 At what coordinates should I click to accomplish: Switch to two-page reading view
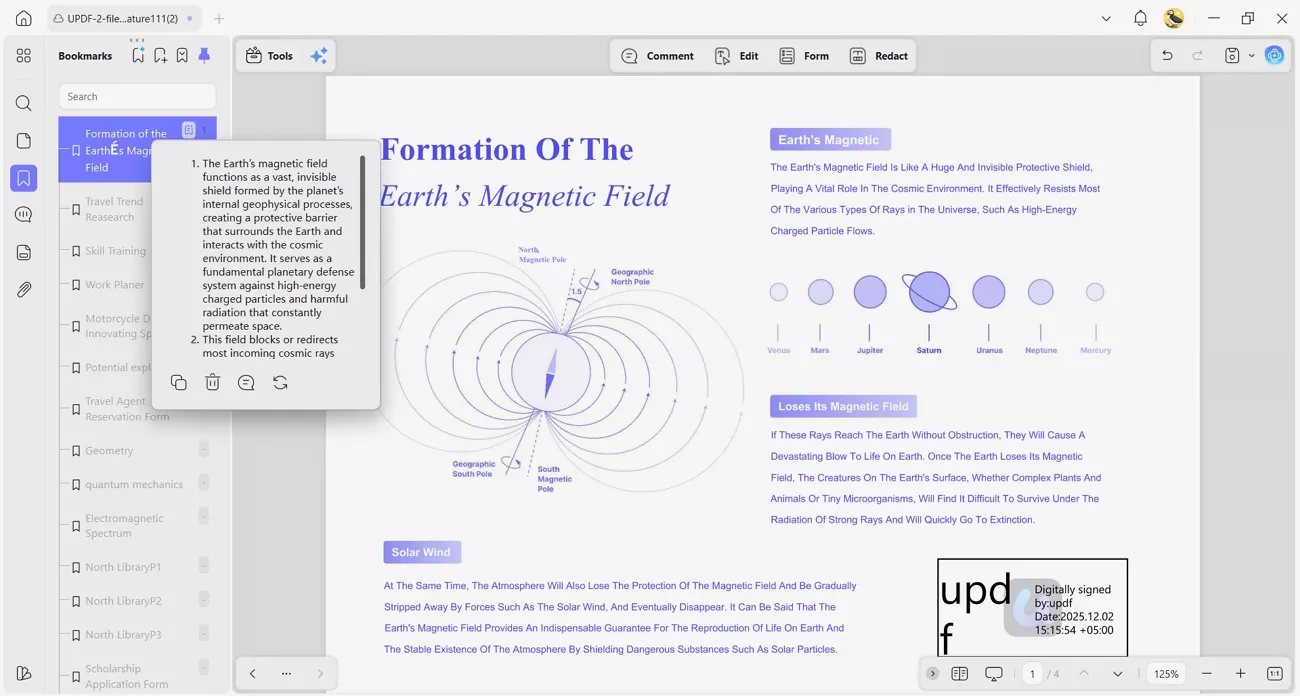pyautogui.click(x=960, y=673)
